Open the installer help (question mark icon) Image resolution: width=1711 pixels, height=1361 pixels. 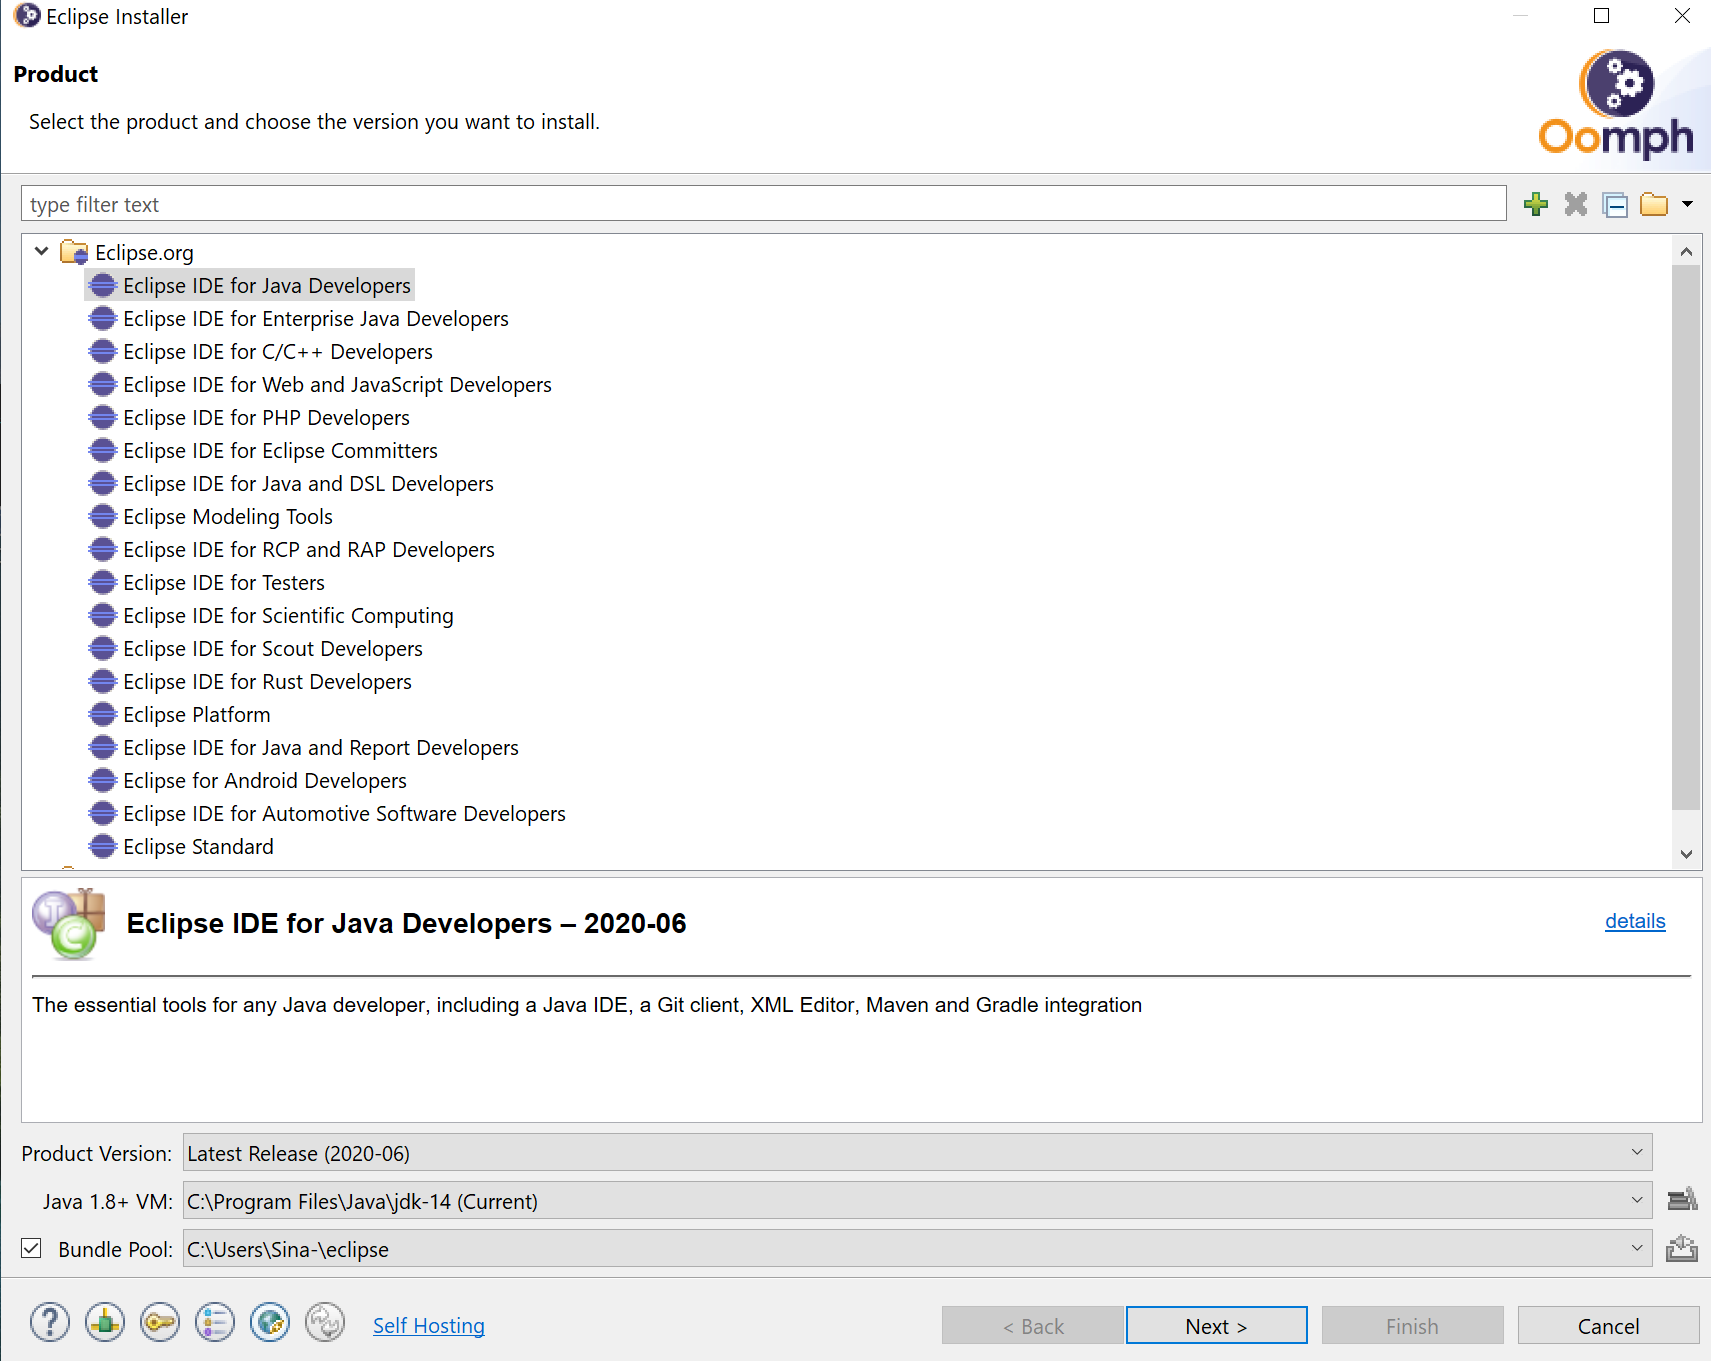coord(49,1322)
